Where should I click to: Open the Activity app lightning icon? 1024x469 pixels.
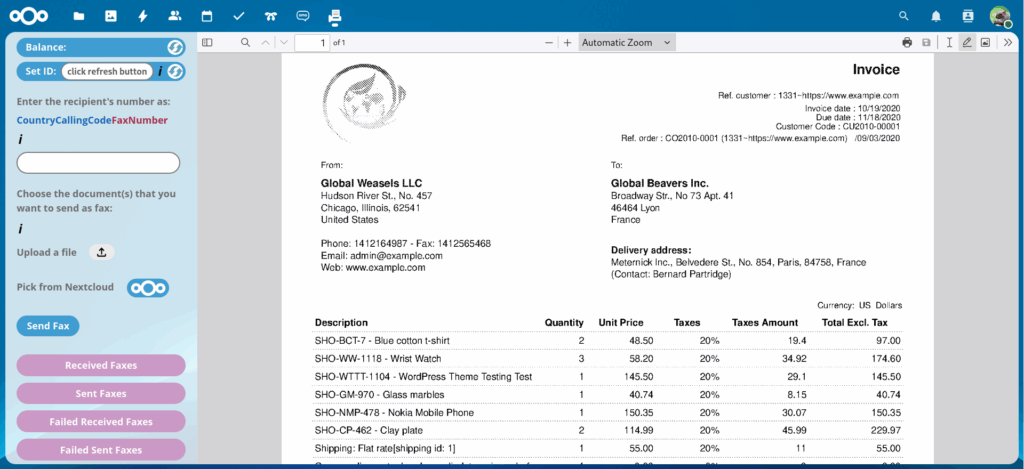pyautogui.click(x=143, y=16)
